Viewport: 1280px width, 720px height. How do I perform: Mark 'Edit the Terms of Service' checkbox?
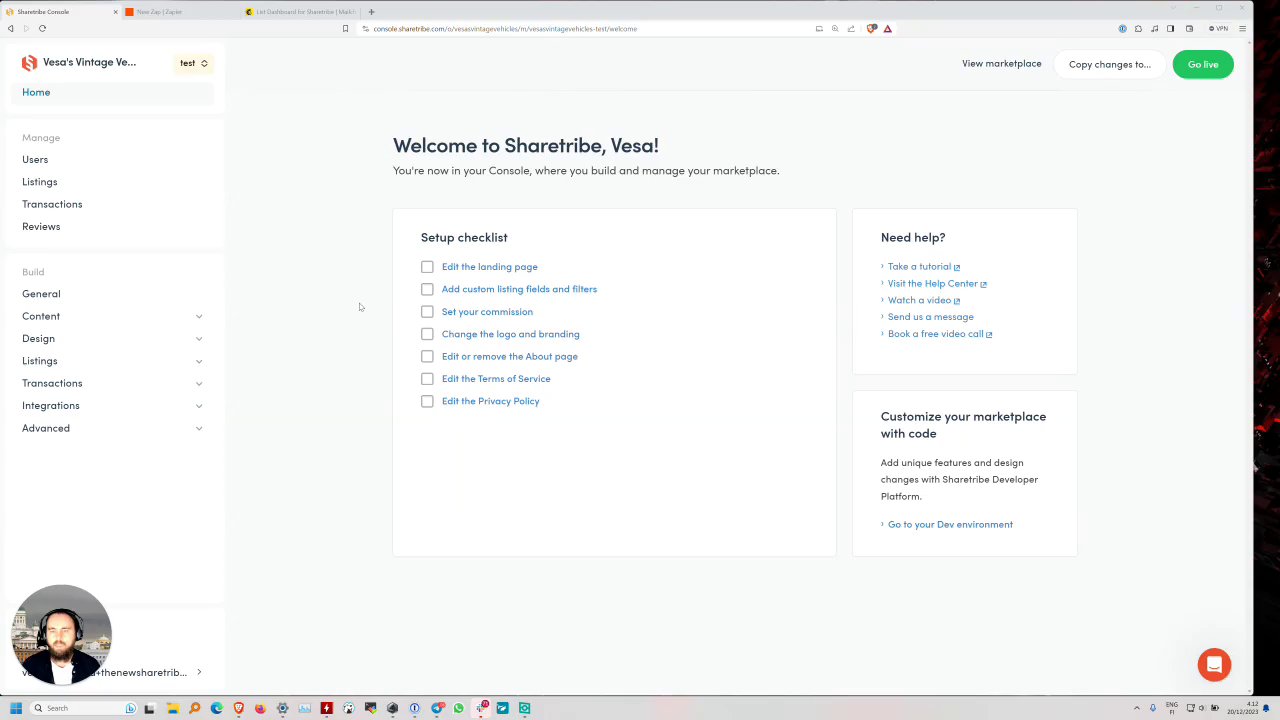427,379
